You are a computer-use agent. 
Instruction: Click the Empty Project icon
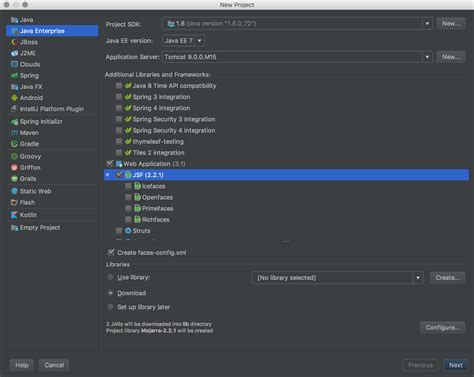pos(14,228)
